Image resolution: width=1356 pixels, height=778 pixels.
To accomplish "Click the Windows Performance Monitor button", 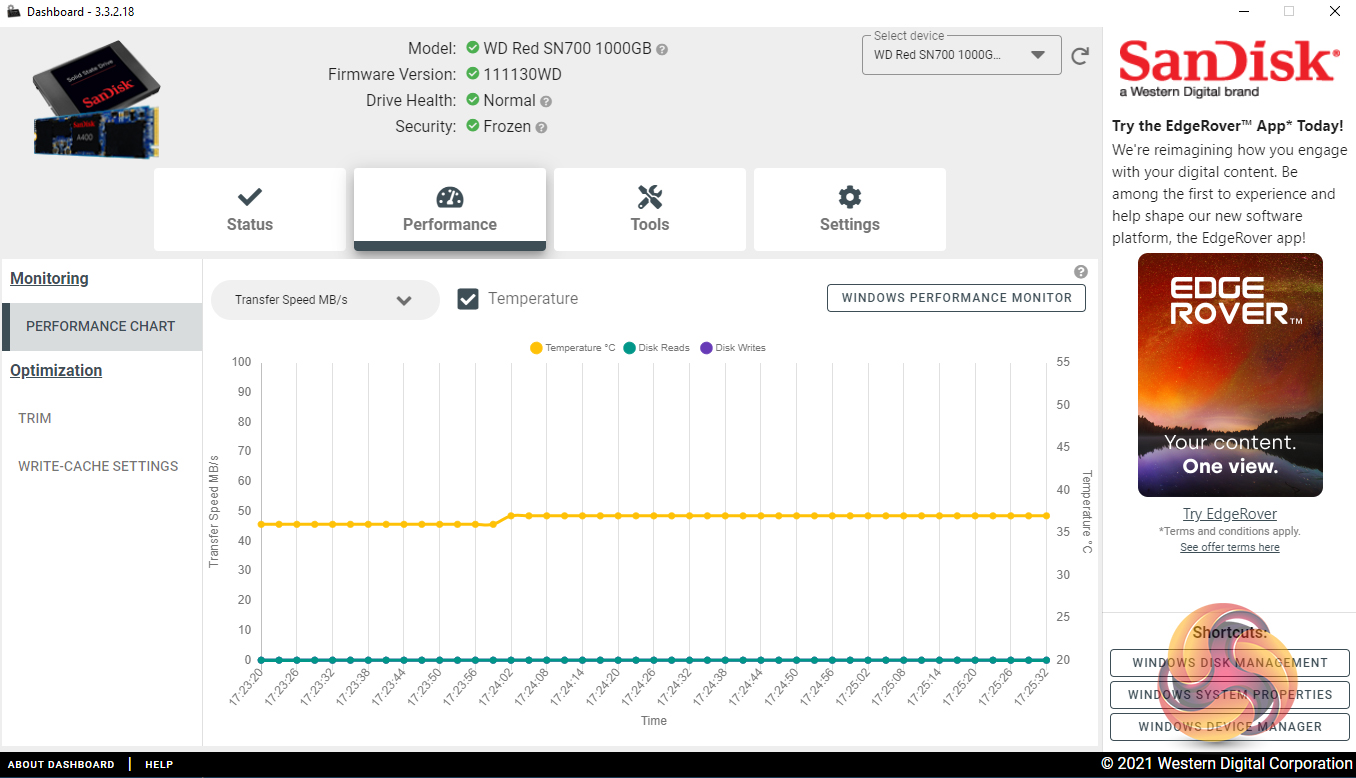I will (x=956, y=298).
